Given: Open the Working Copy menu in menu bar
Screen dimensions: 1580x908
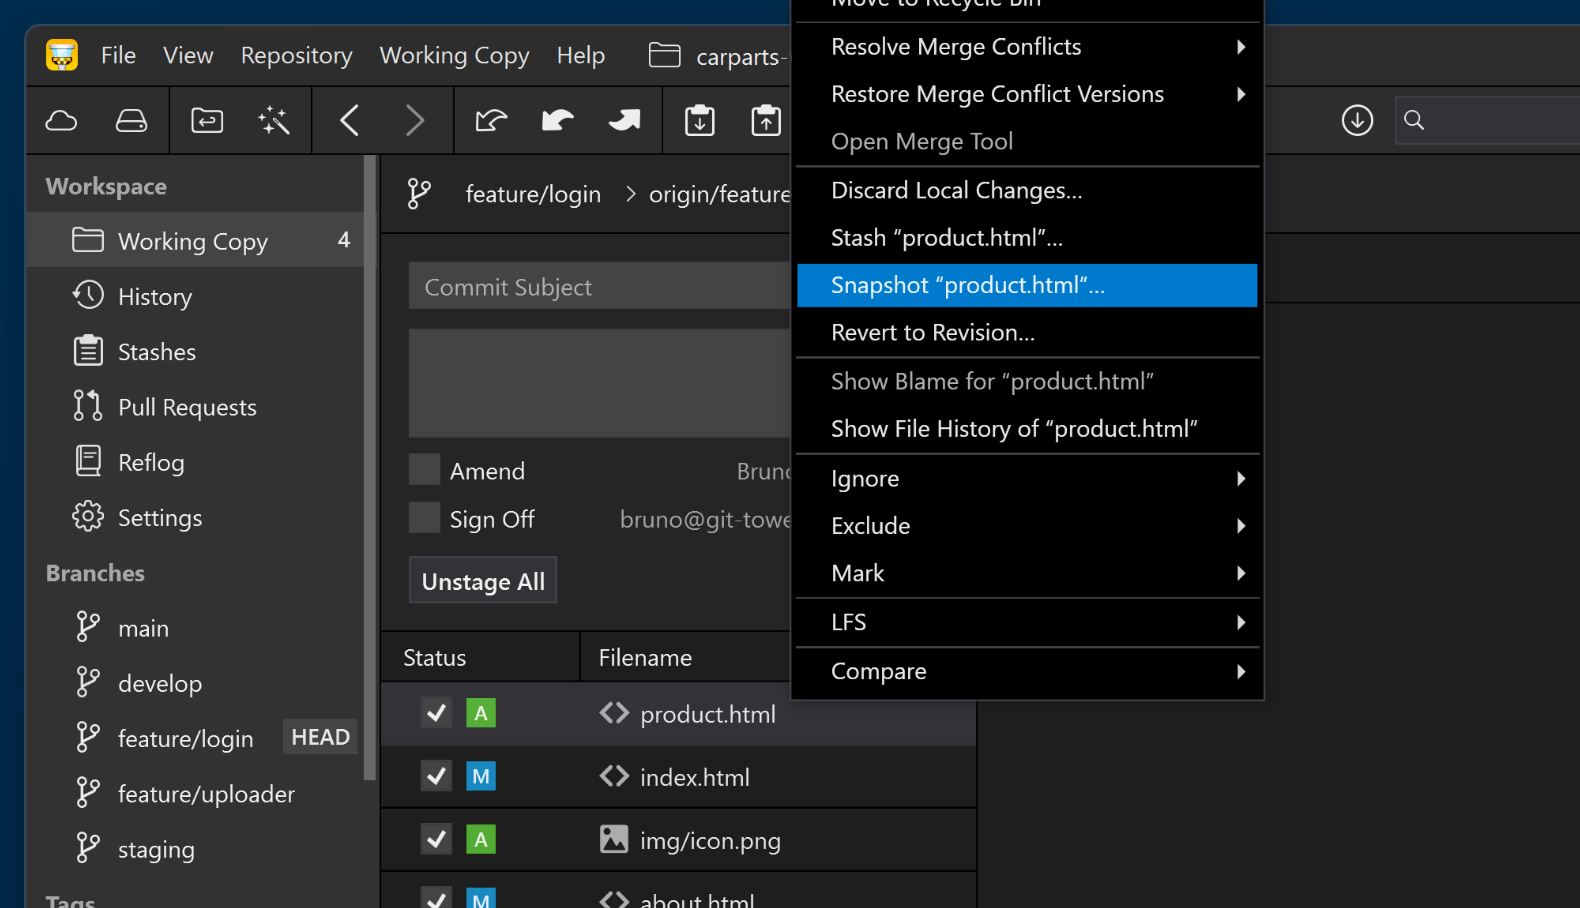Looking at the screenshot, I should tap(454, 56).
